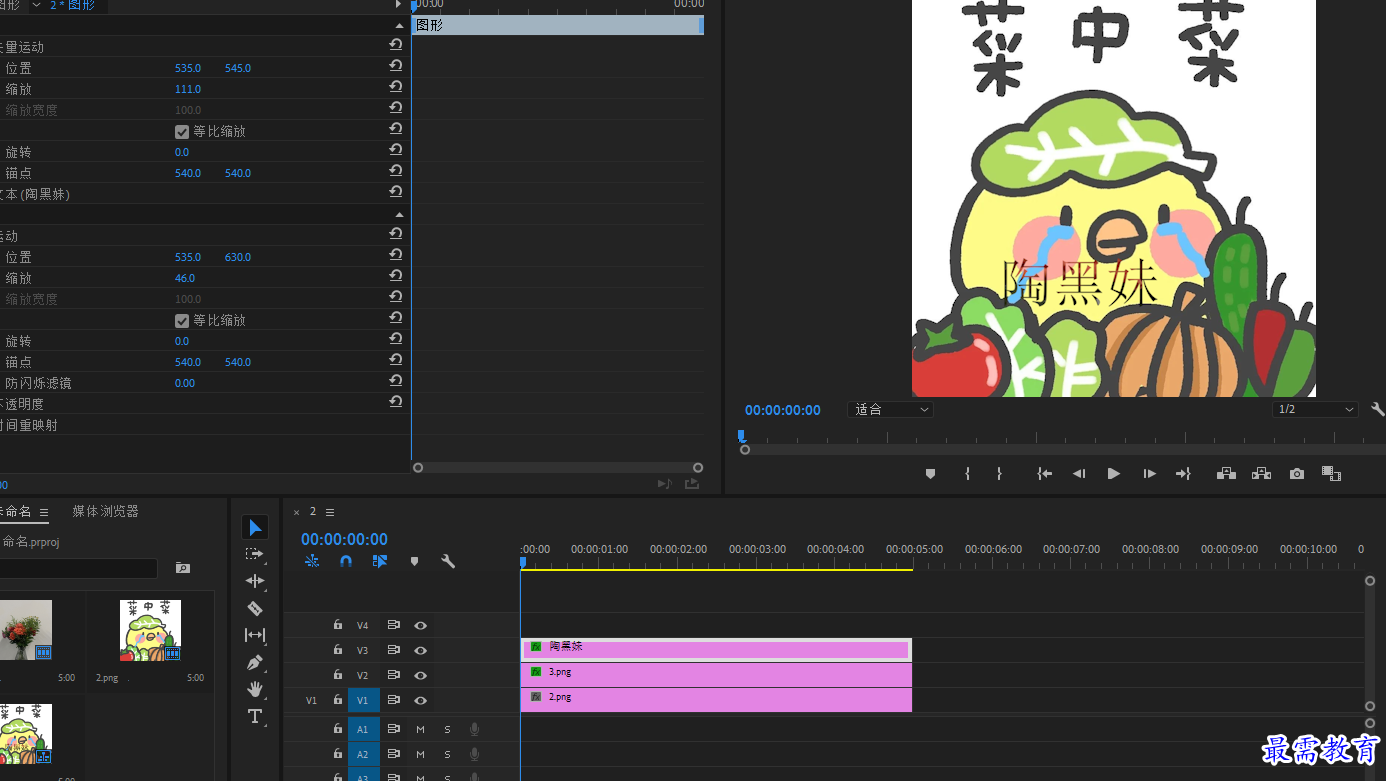Mark Out point in program monitor
Viewport: 1386px width, 781px height.
999,474
